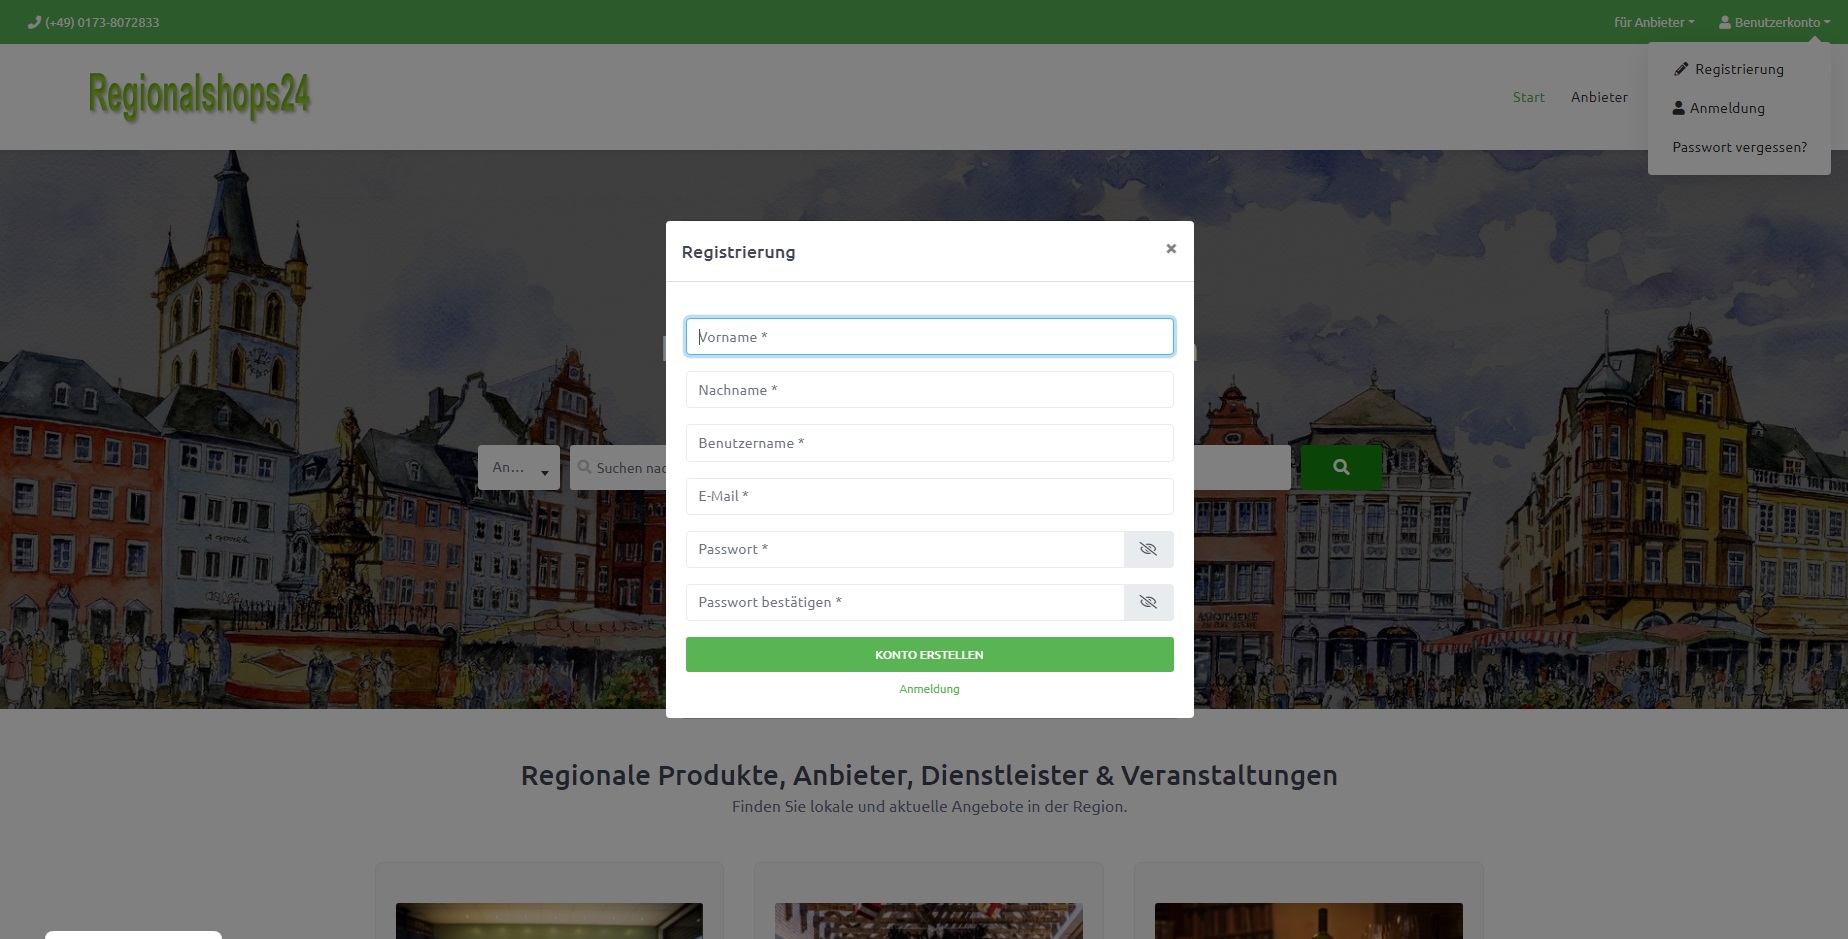Click the E-Mail input field

pos(929,496)
